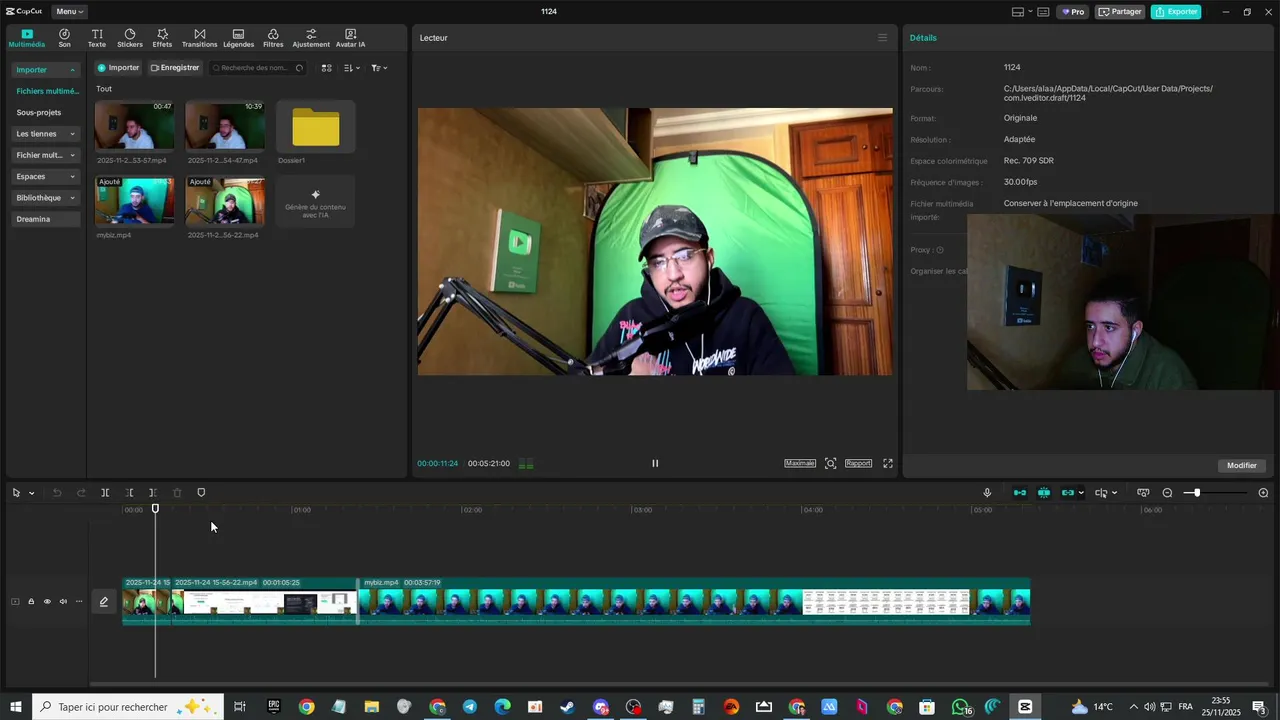This screenshot has height=720, width=1280.
Task: Click the Partager button
Action: pyautogui.click(x=1120, y=12)
